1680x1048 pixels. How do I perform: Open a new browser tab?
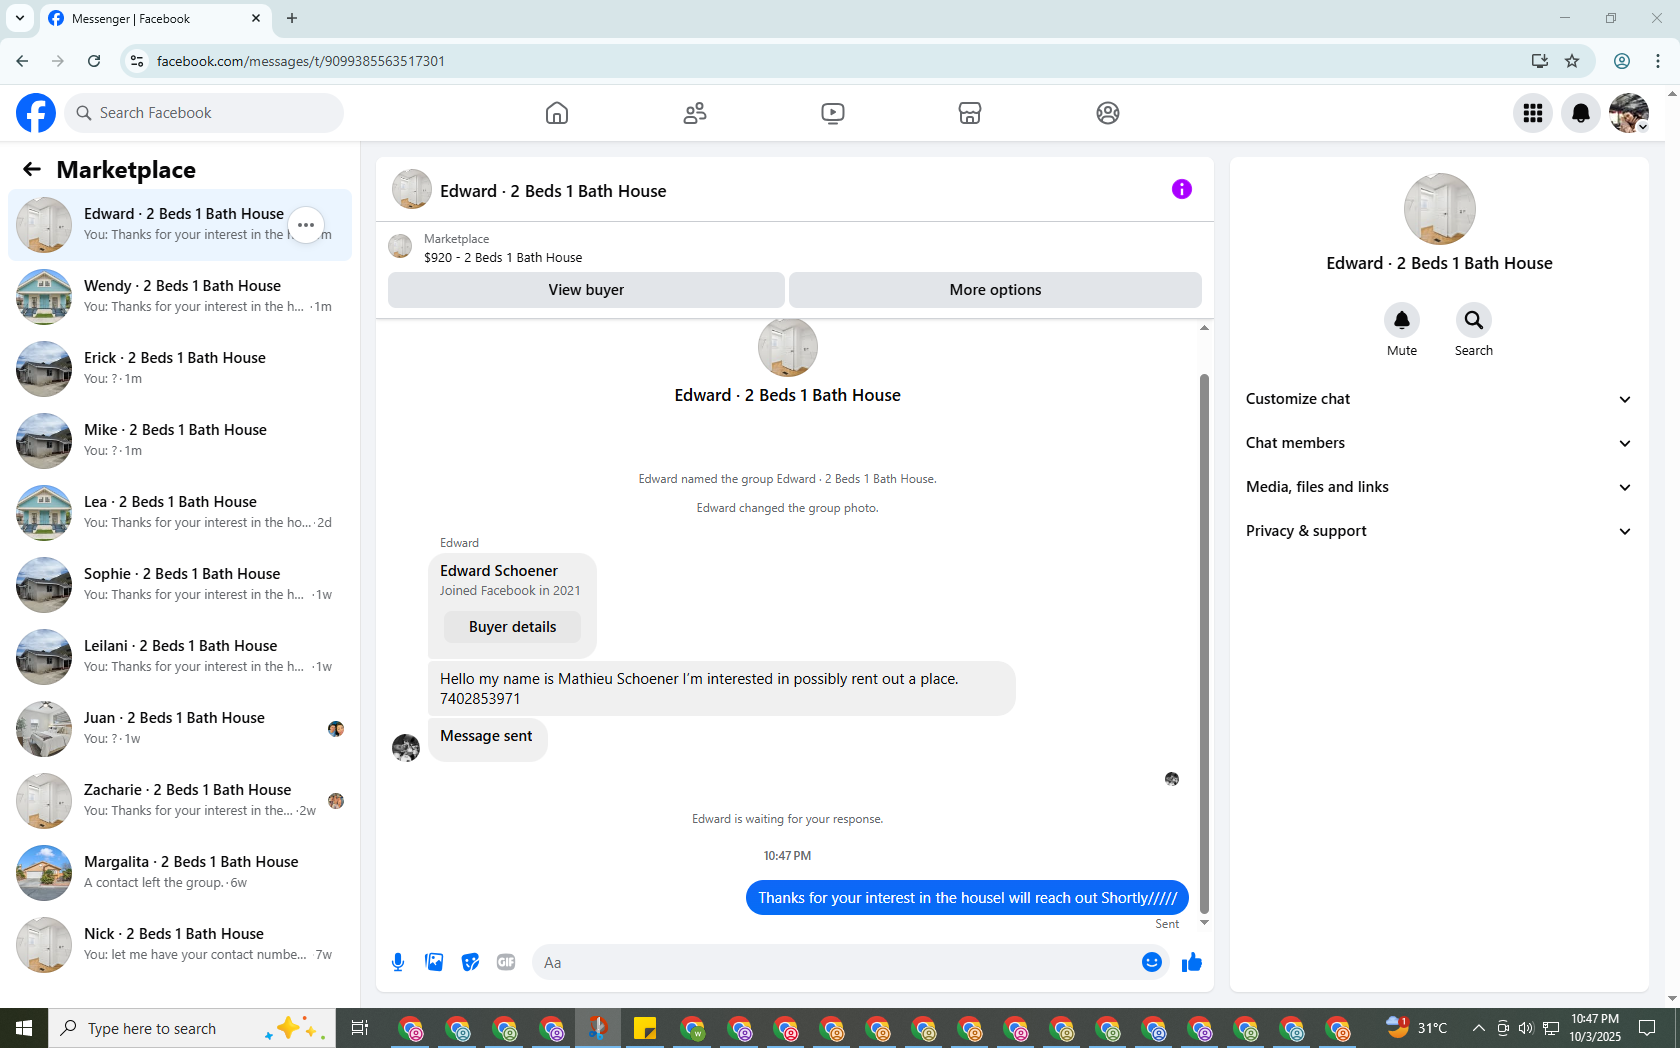292,18
